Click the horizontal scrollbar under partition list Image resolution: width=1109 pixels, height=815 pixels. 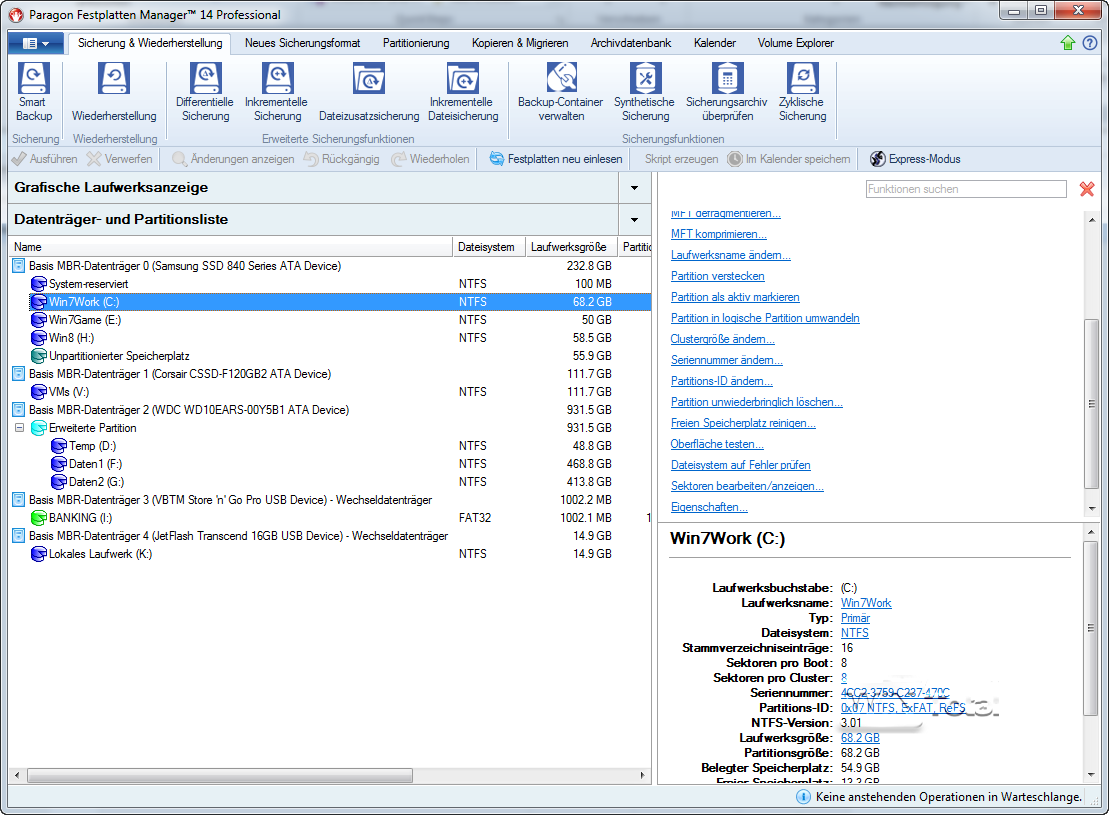tap(220, 775)
